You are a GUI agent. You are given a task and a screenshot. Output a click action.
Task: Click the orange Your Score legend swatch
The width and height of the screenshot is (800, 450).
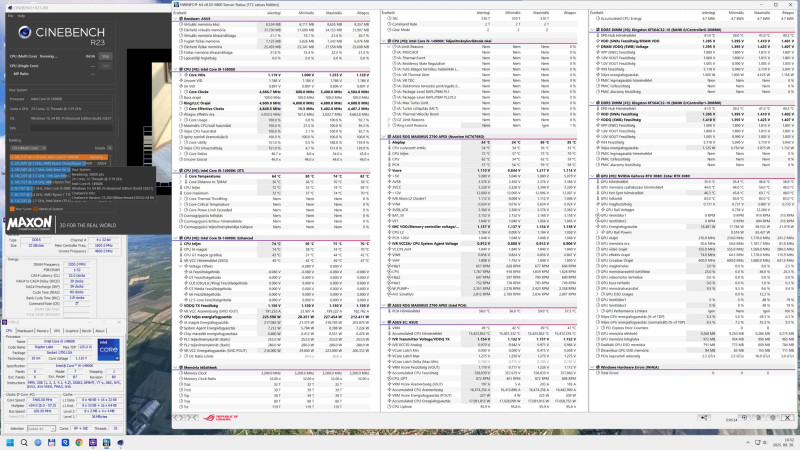(x=12, y=209)
